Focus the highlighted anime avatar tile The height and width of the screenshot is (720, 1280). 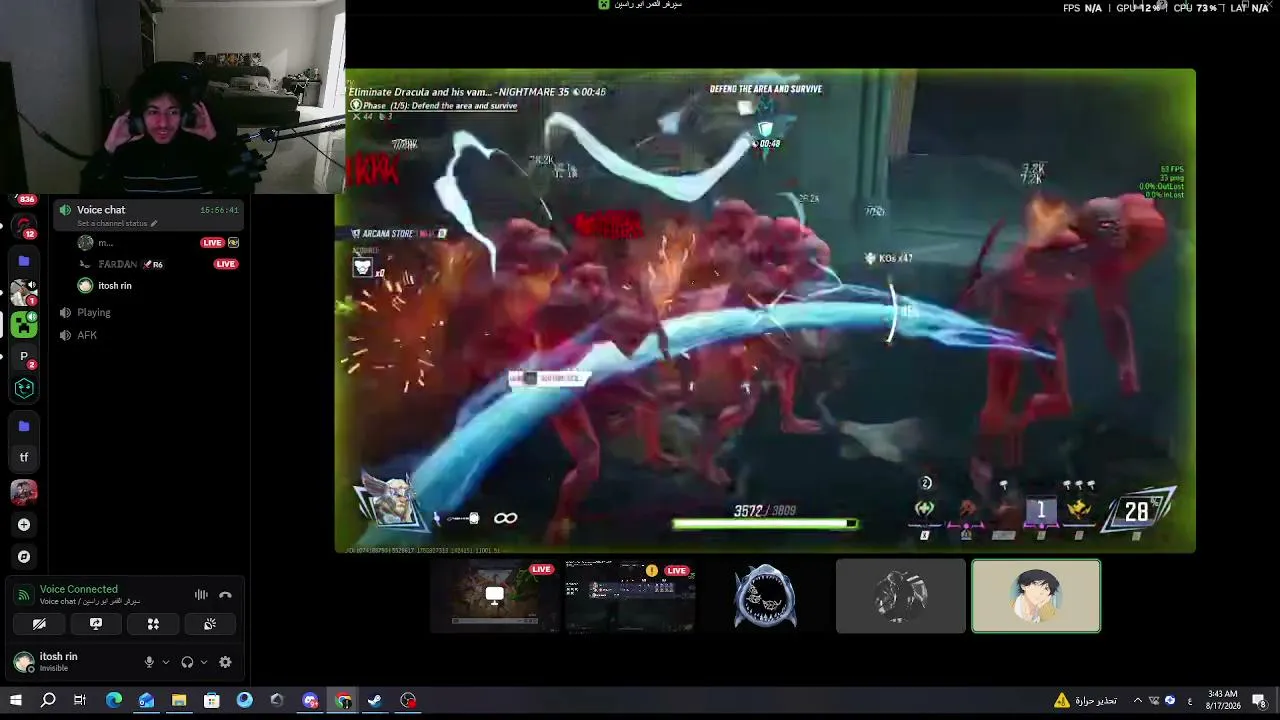click(x=1036, y=596)
